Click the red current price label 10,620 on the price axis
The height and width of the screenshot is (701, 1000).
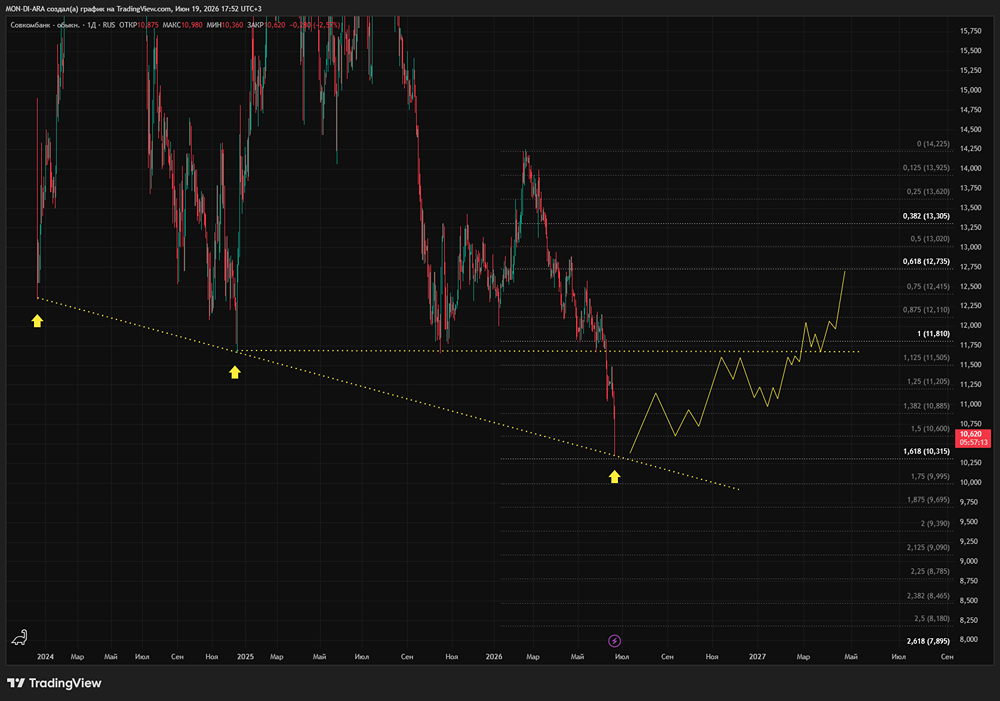pos(971,434)
